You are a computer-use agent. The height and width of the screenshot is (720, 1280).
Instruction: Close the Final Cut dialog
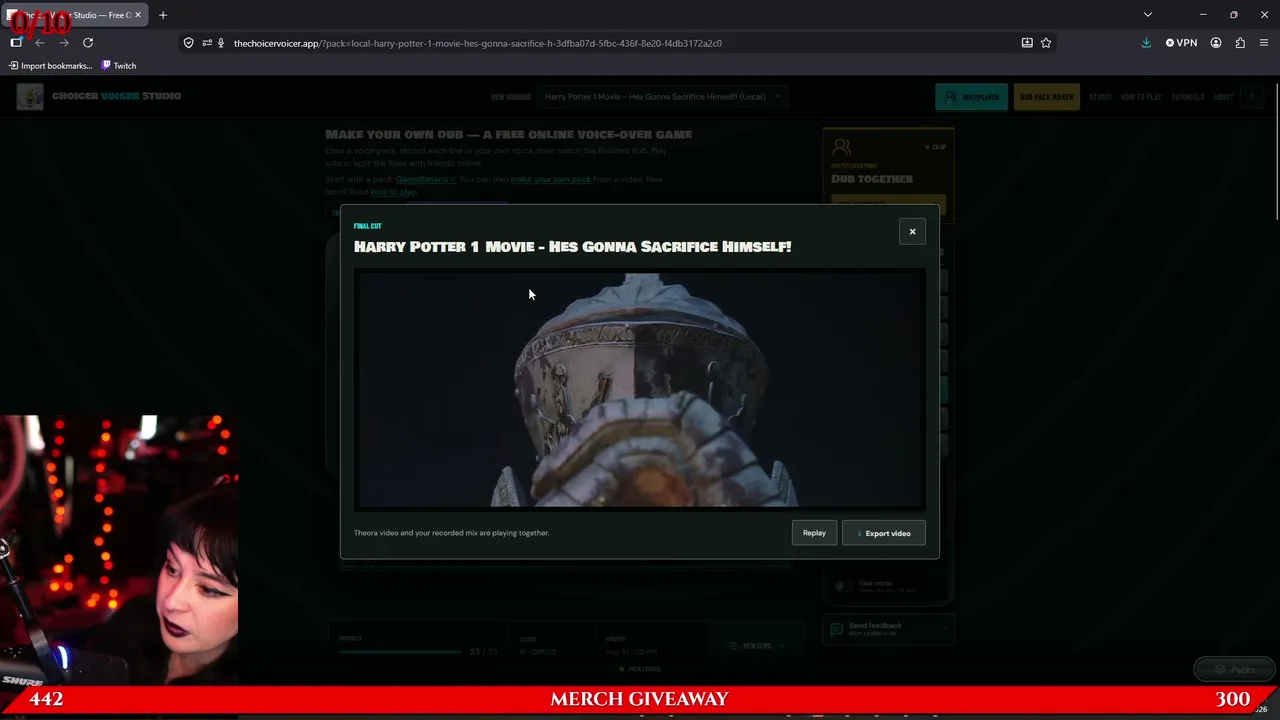[912, 232]
